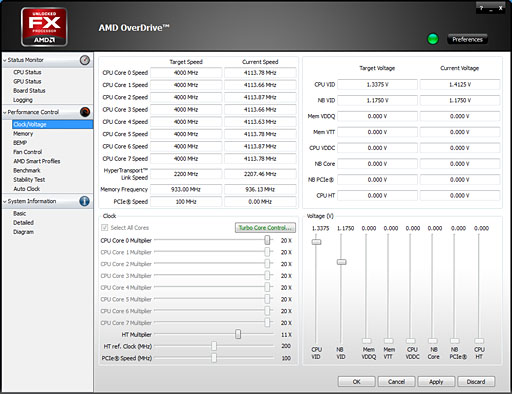Open the Stability Test page
The height and width of the screenshot is (394, 512).
pyautogui.click(x=29, y=180)
